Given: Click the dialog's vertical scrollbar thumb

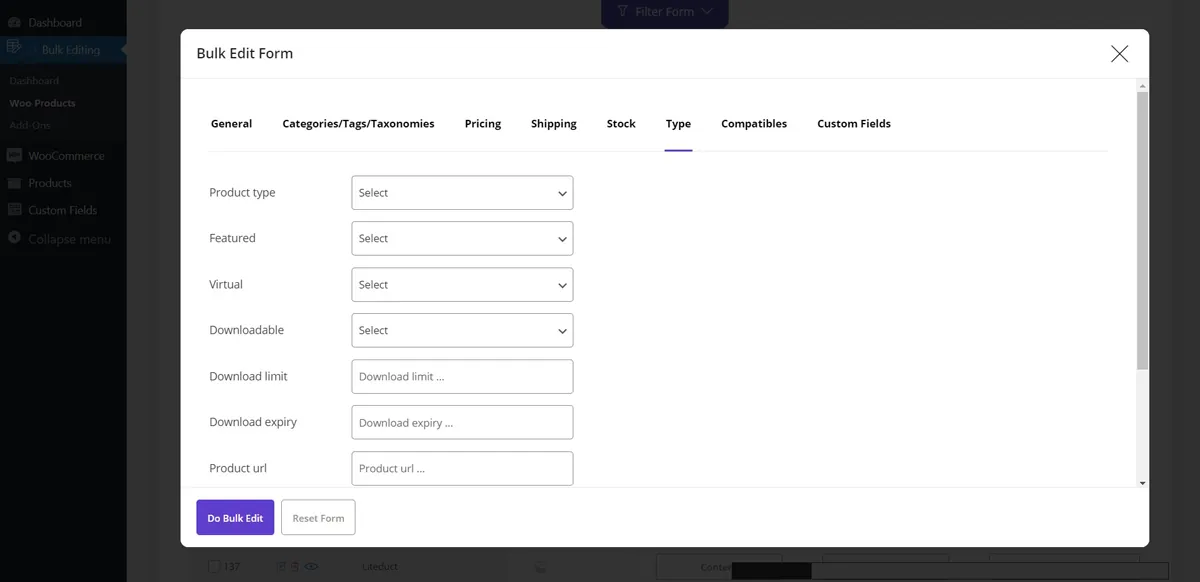Looking at the screenshot, I should tap(1143, 230).
